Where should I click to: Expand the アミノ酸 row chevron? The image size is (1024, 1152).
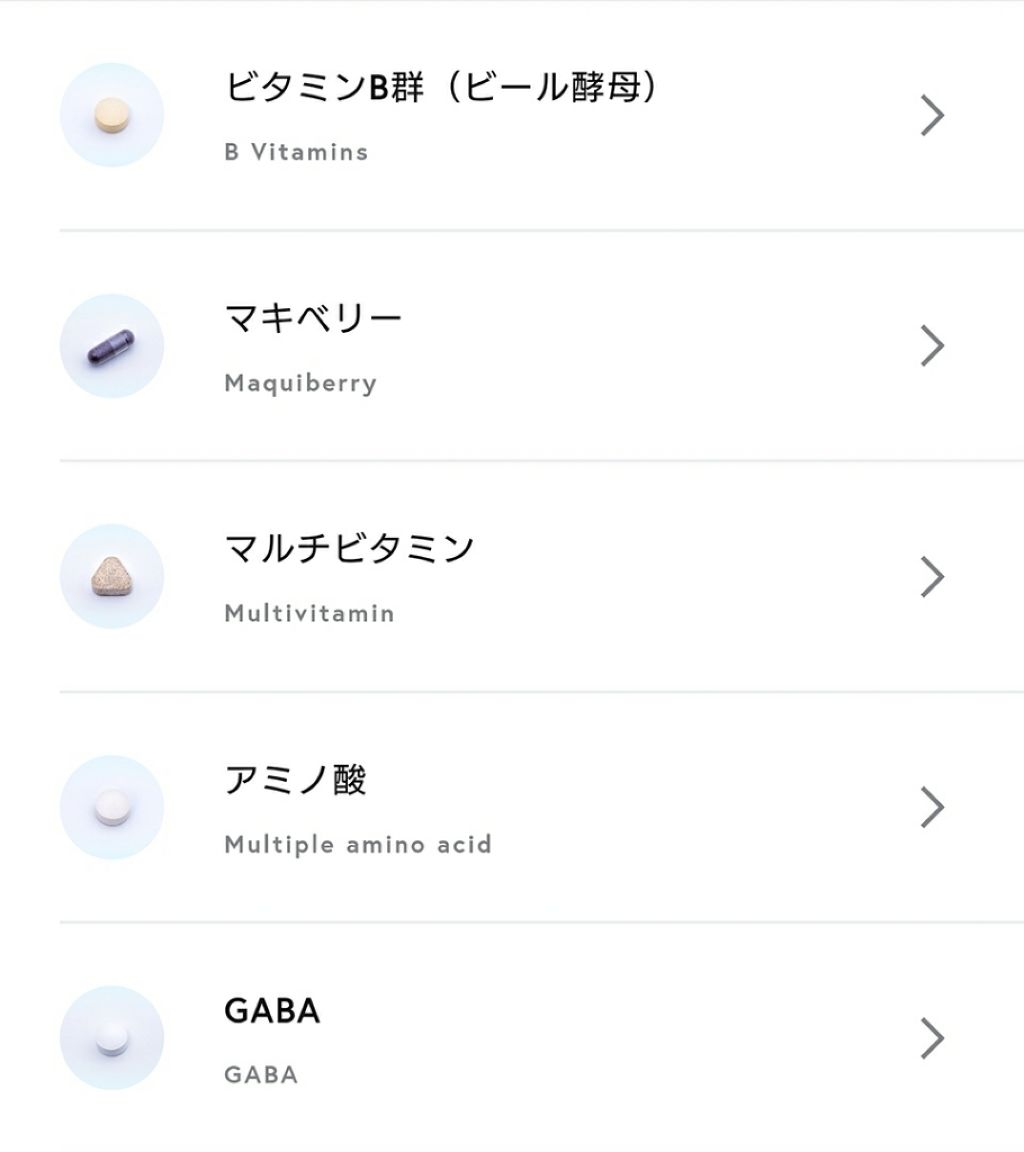(932, 807)
